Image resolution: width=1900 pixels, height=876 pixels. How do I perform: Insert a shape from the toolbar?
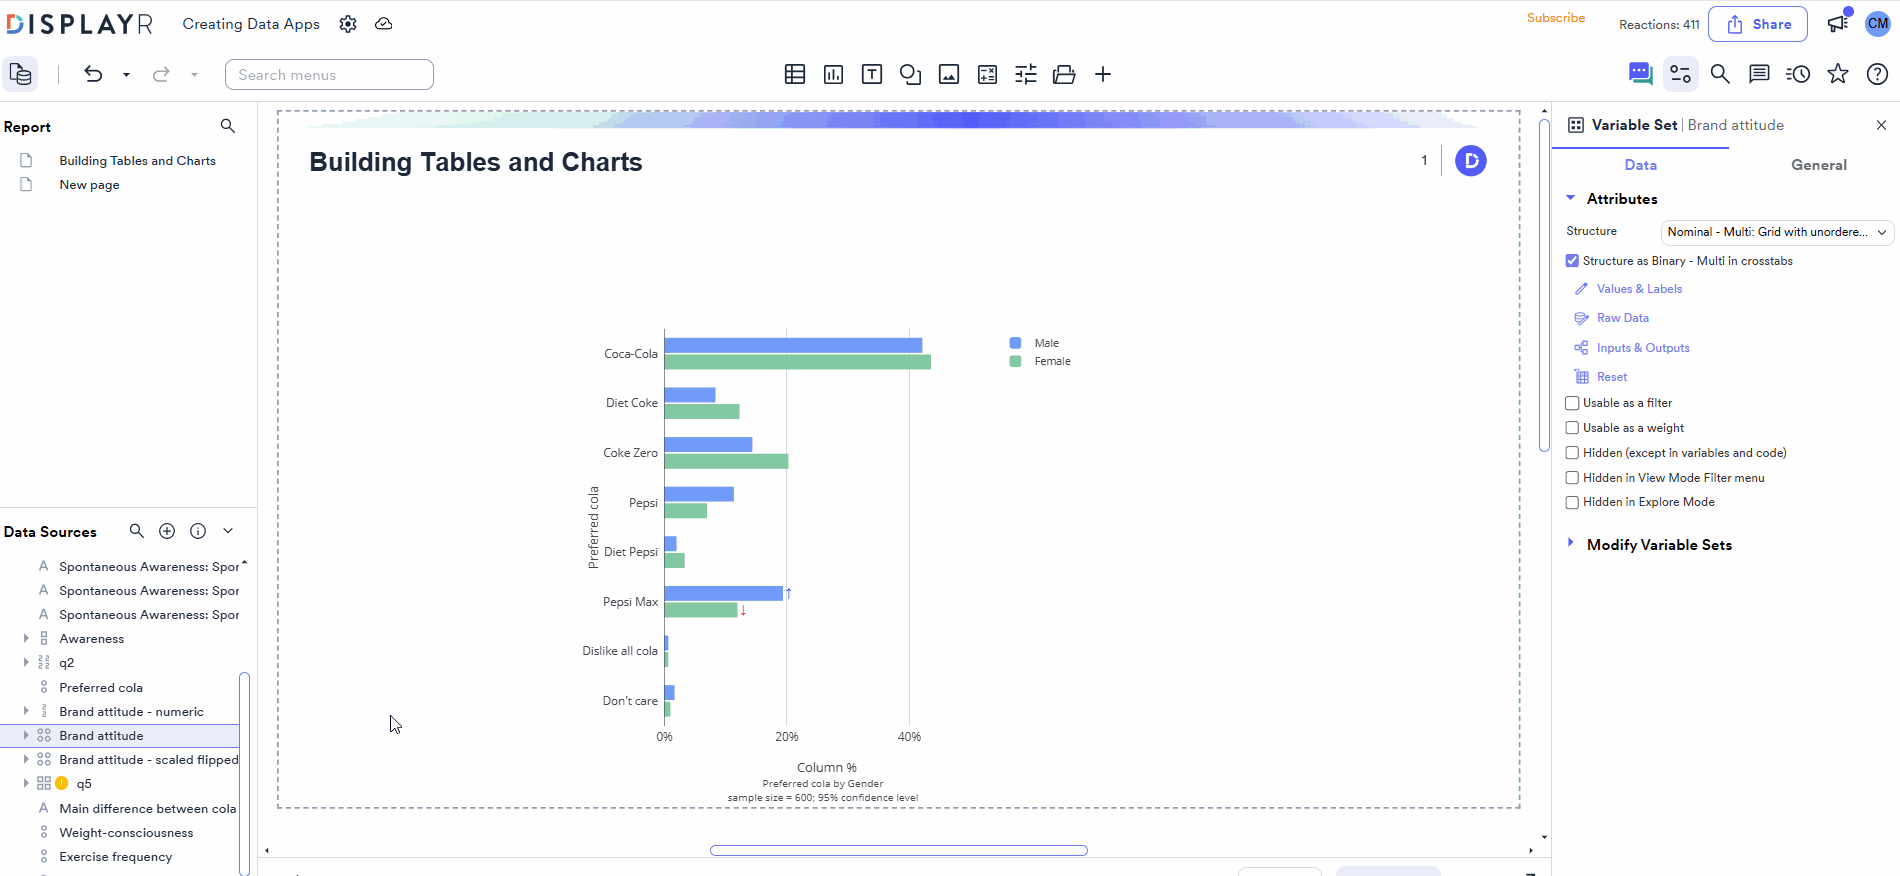pos(910,74)
